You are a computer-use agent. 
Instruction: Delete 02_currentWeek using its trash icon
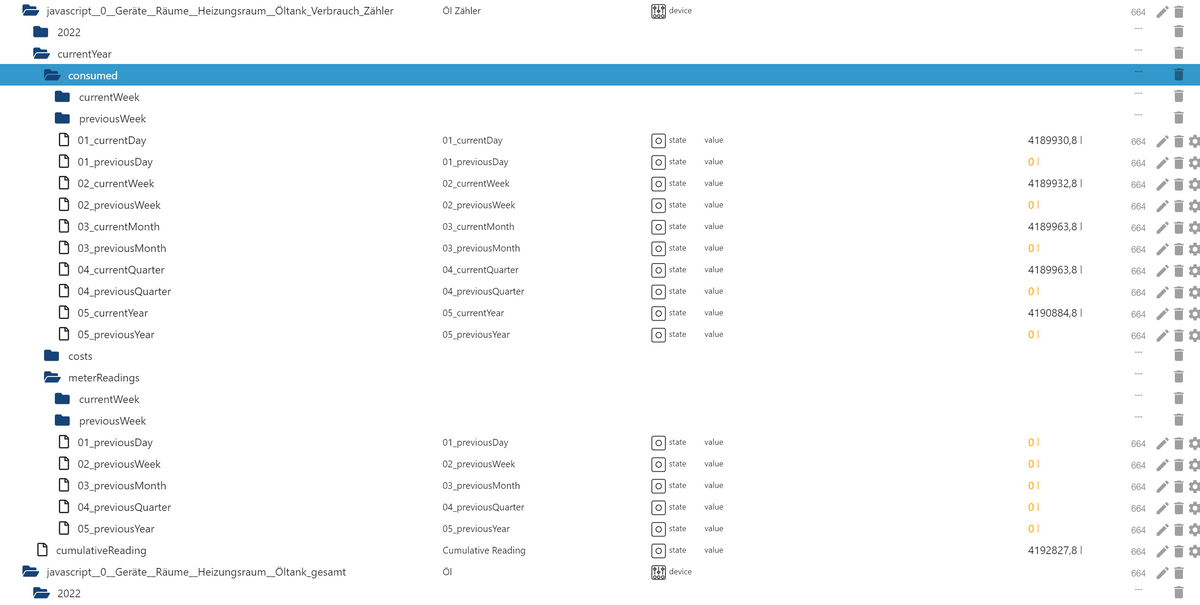pyautogui.click(x=1178, y=185)
